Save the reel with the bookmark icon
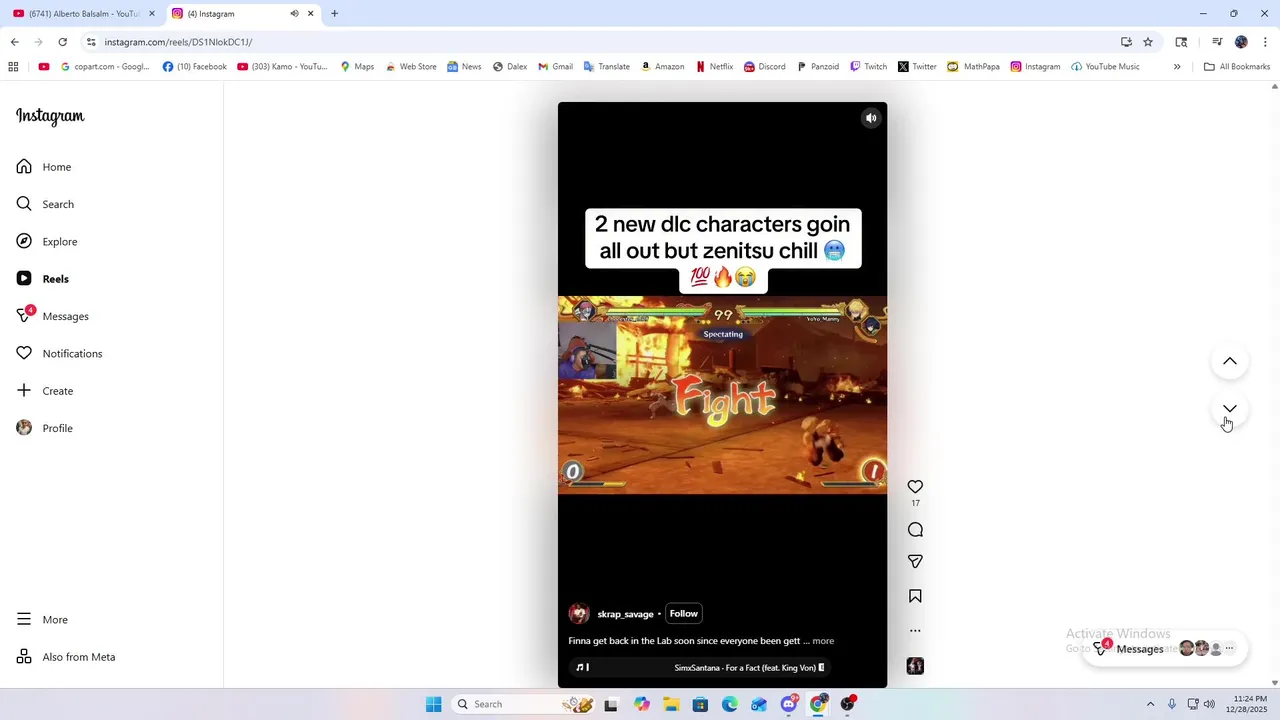This screenshot has width=1280, height=720. [x=915, y=596]
